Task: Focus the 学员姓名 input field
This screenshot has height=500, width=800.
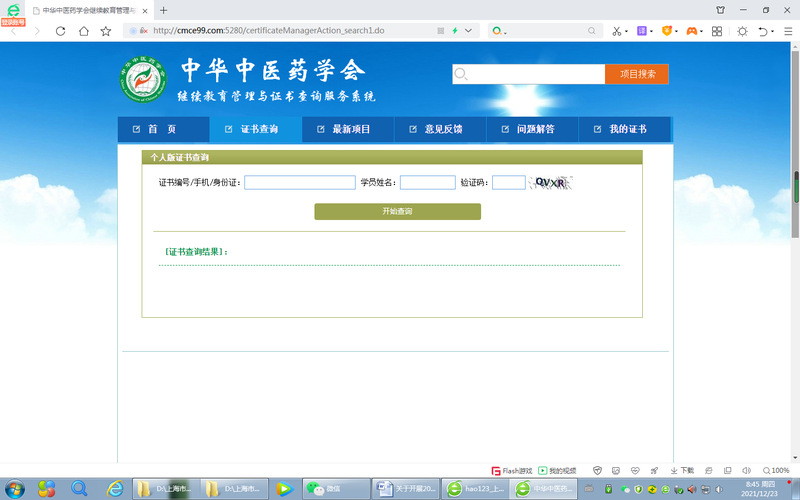Action: click(x=428, y=182)
